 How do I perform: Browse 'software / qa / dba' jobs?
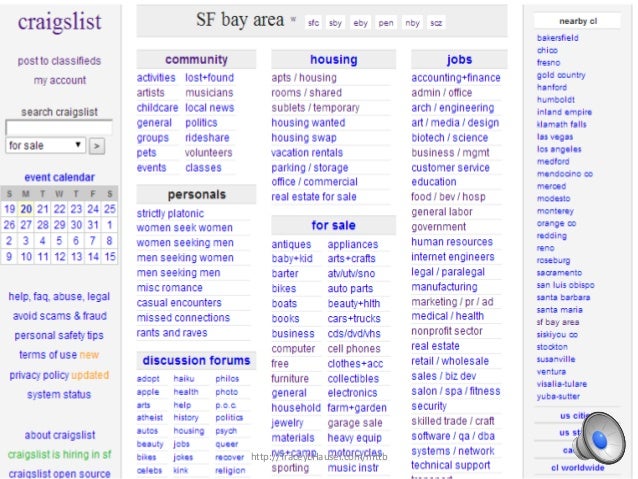(x=453, y=436)
